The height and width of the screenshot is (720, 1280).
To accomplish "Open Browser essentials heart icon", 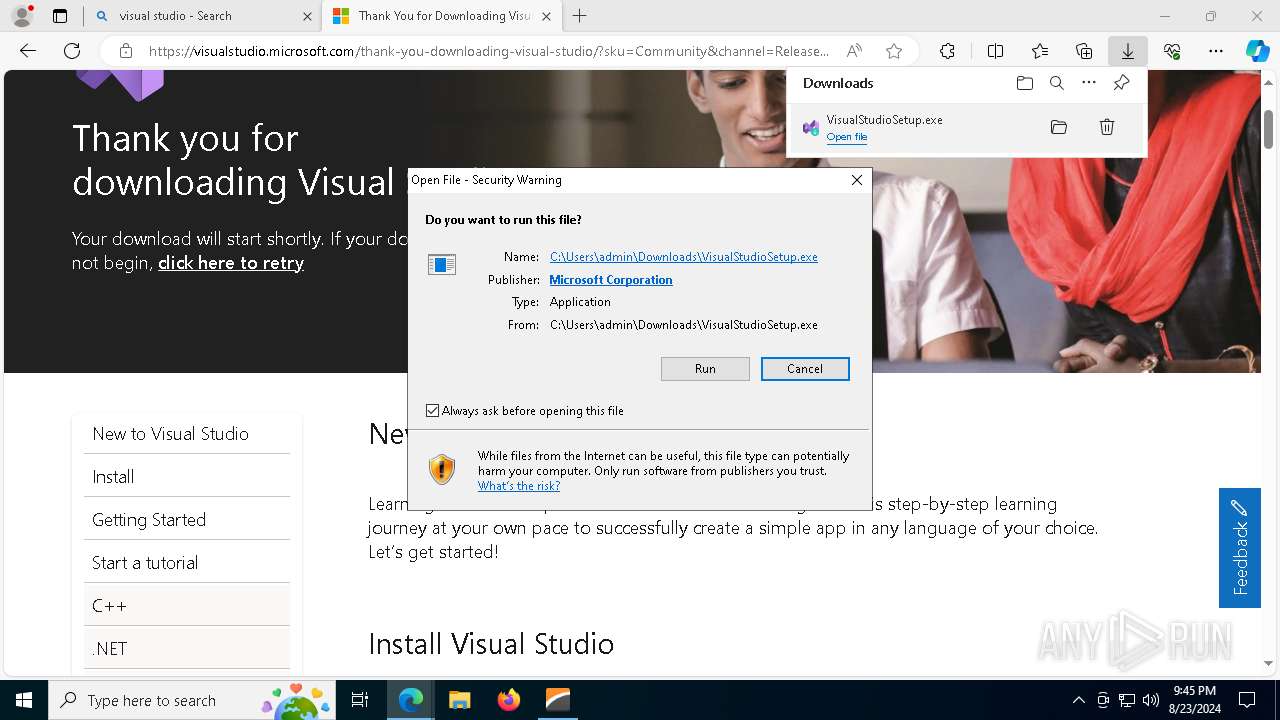I will coord(1172,51).
